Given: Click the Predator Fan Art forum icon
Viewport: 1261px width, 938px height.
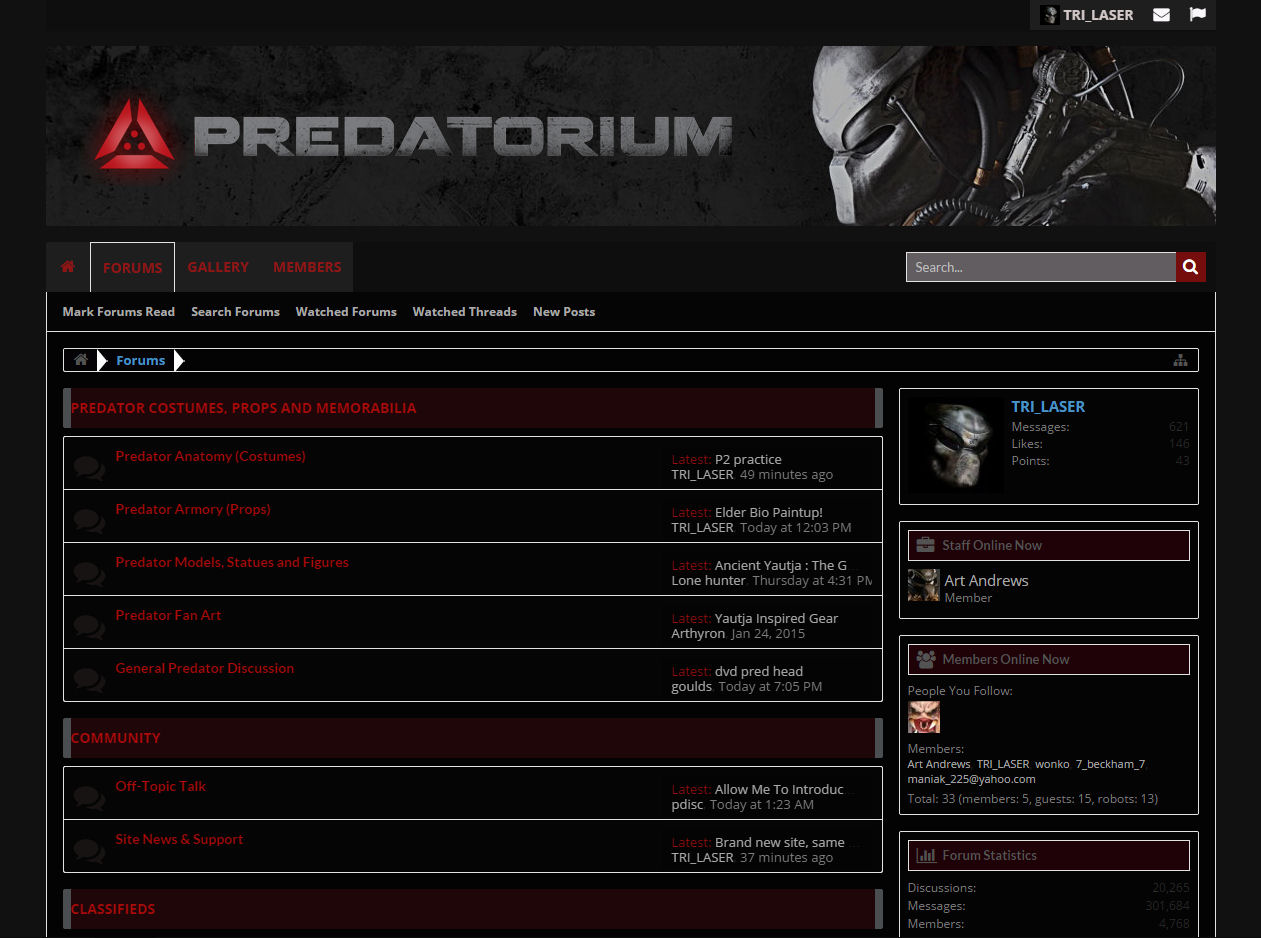Looking at the screenshot, I should point(89,626).
